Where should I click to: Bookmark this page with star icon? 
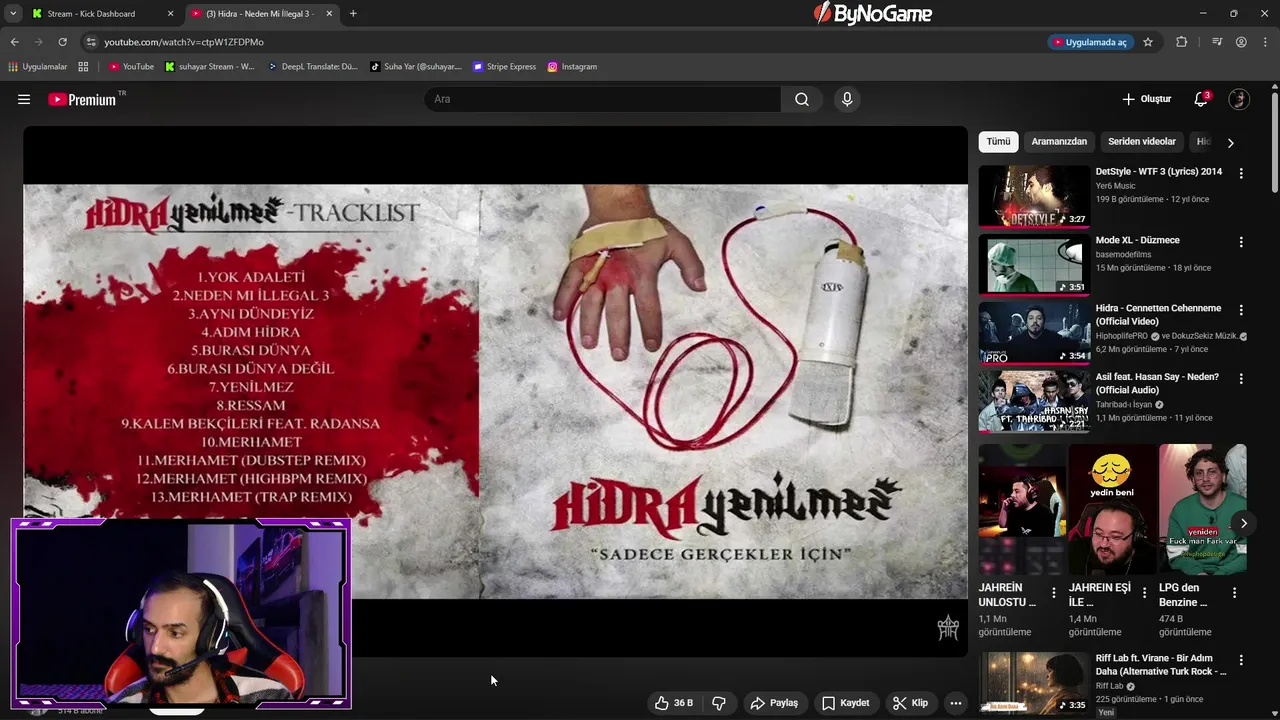point(1148,42)
